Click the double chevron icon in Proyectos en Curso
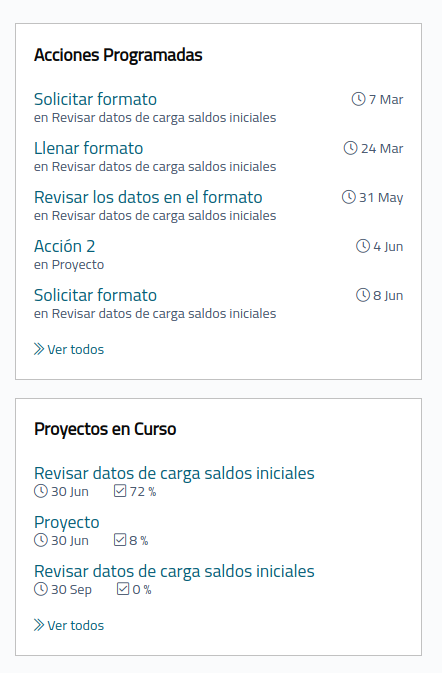 (x=39, y=625)
